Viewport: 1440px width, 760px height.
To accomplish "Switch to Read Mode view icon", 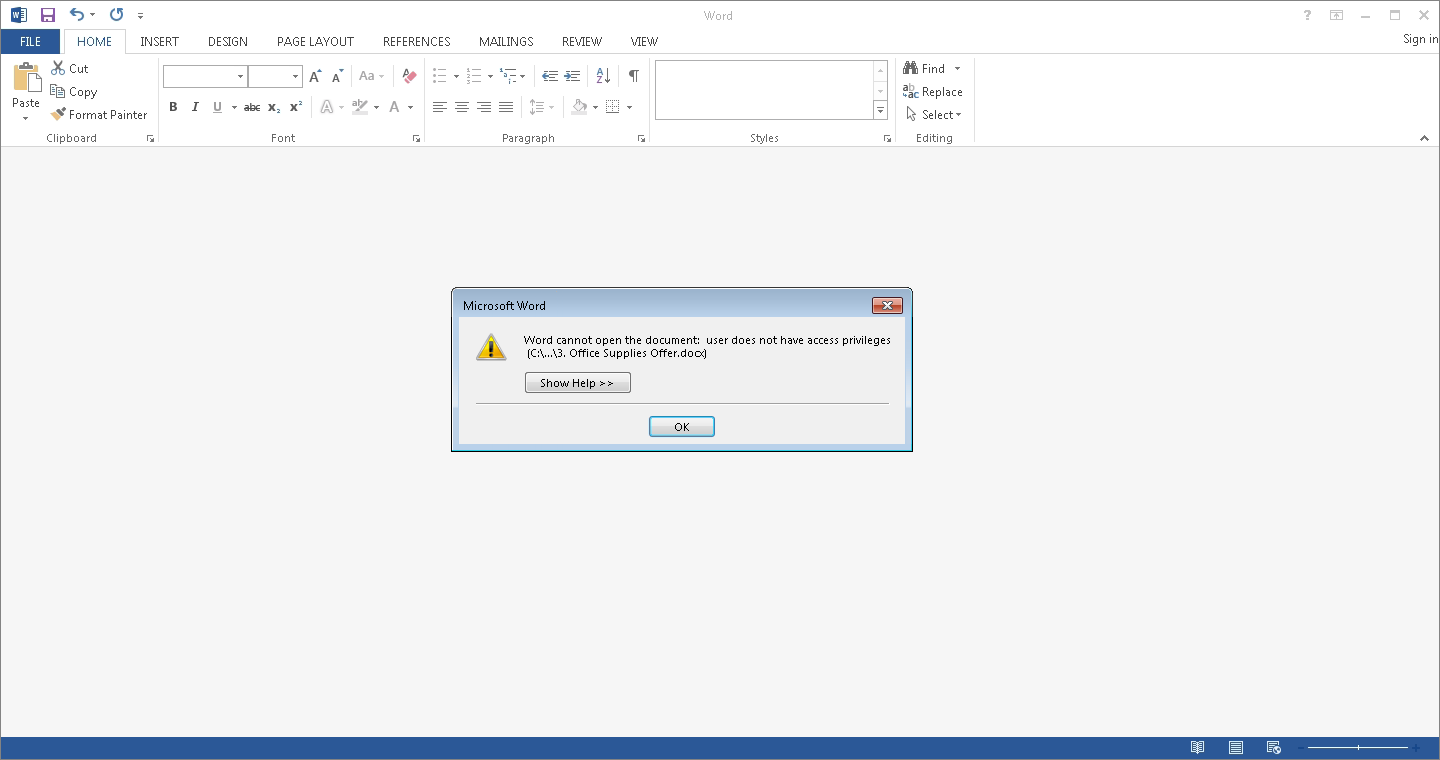I will coord(1197,747).
